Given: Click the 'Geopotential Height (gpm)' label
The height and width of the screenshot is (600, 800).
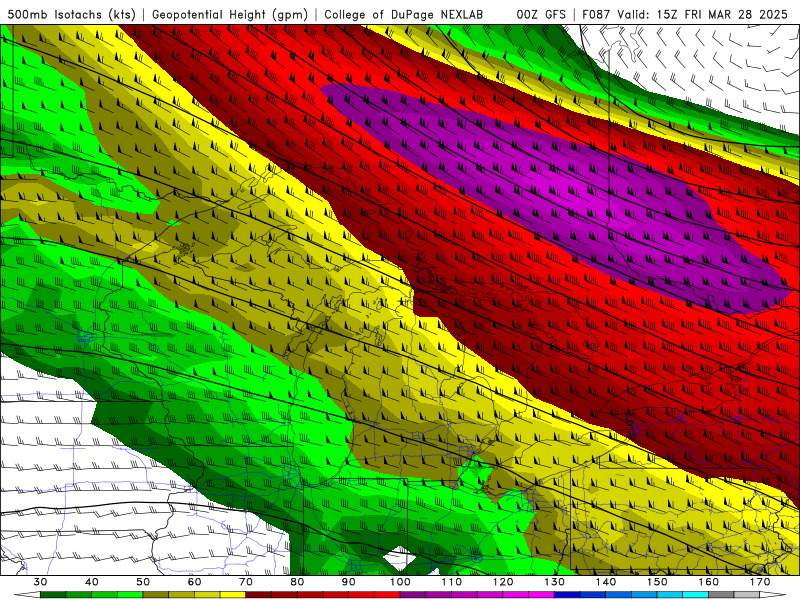Looking at the screenshot, I should 230,14.
